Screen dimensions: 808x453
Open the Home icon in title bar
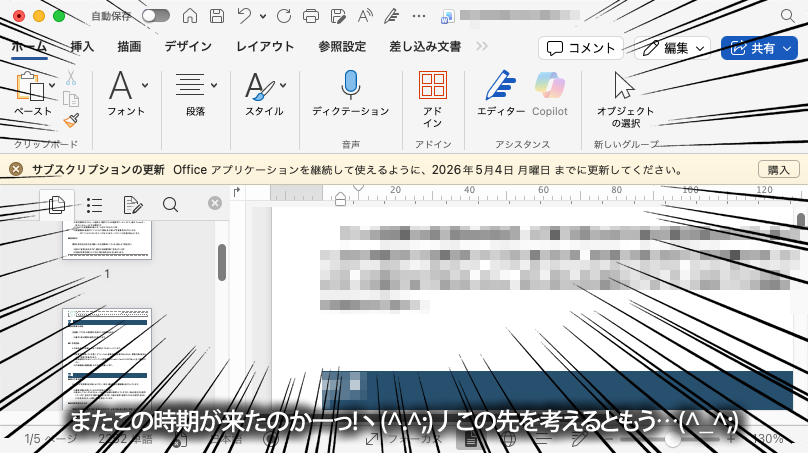tap(190, 16)
